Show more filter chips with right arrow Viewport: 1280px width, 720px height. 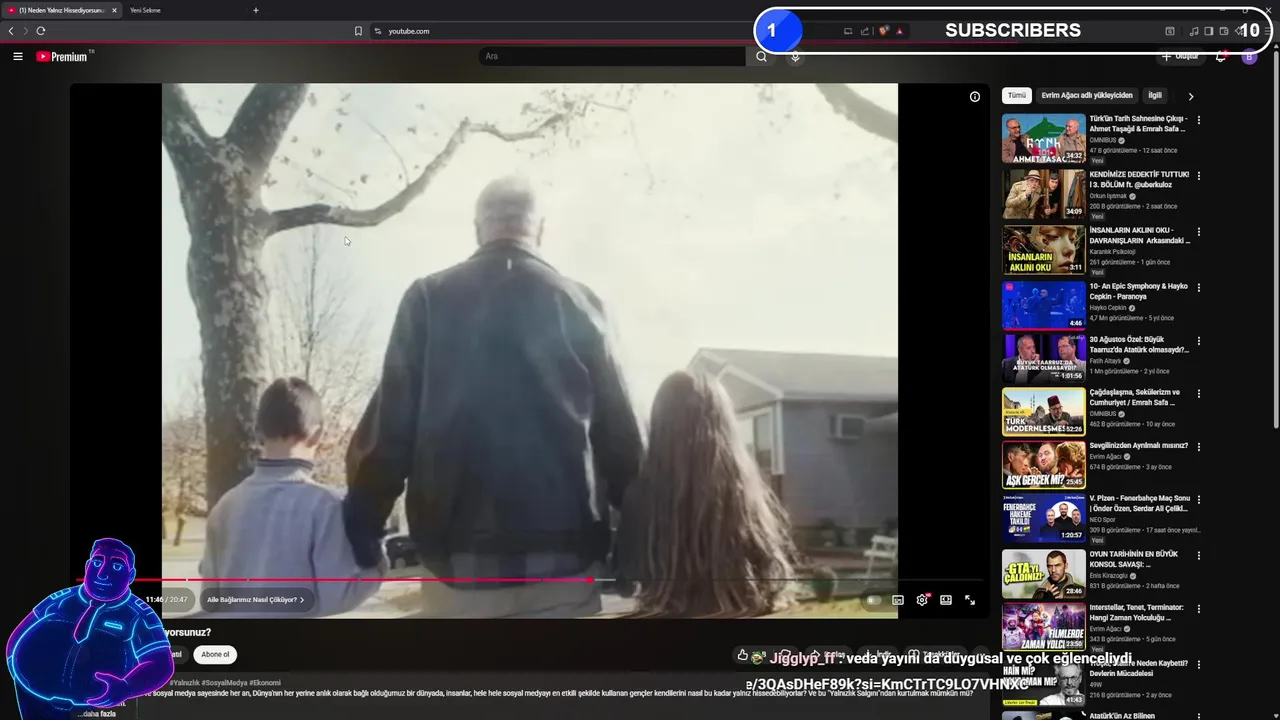1190,96
